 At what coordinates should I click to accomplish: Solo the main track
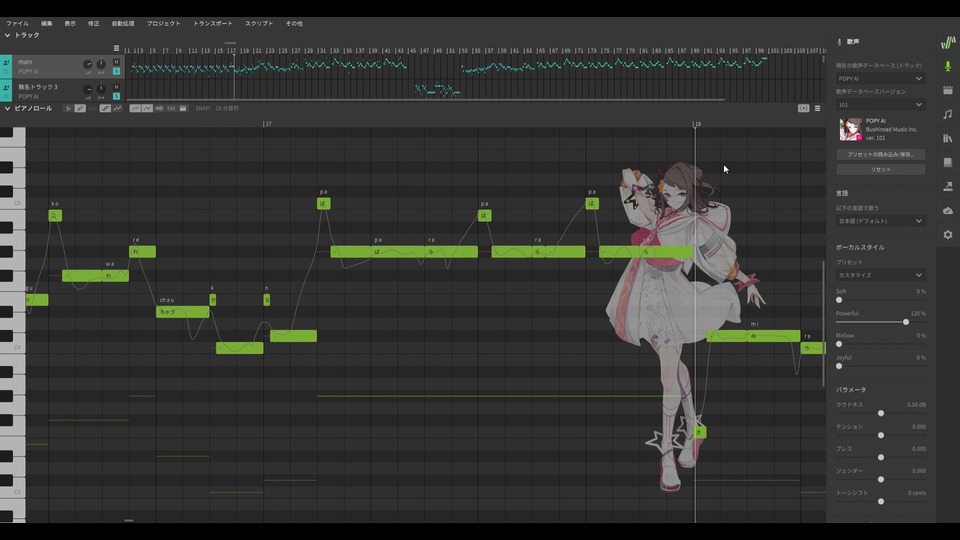(x=116, y=71)
